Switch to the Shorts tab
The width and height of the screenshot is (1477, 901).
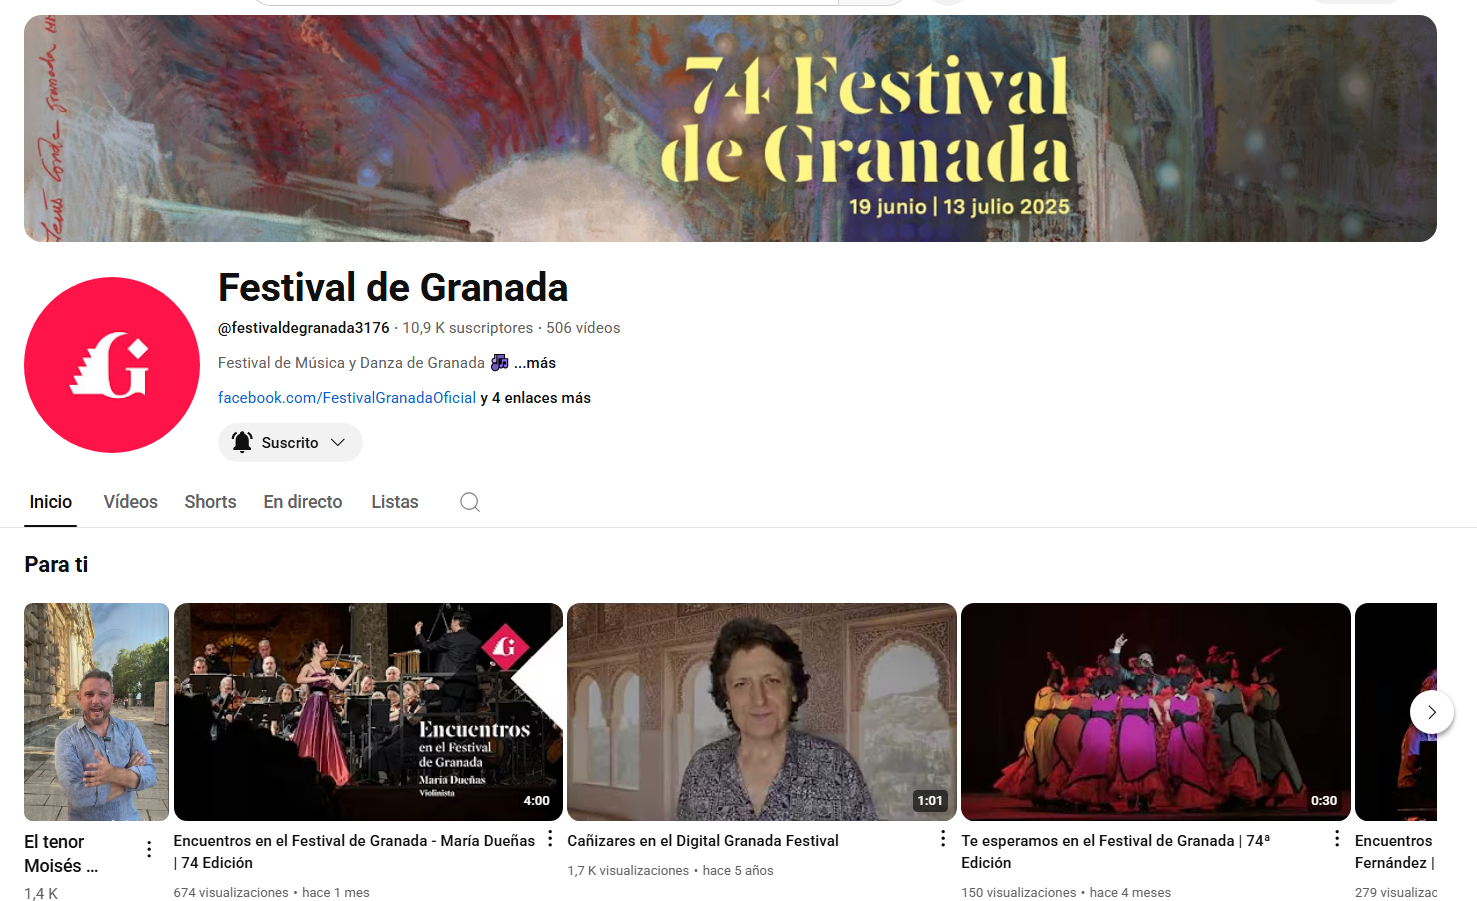coord(210,502)
